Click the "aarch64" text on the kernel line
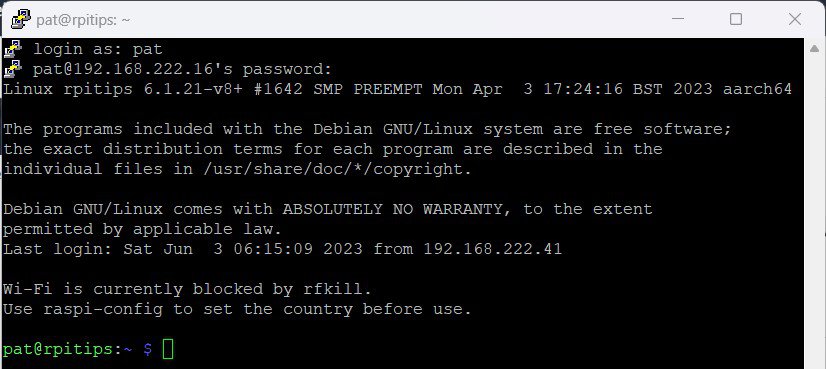Screen dimensions: 826x369 coord(757,89)
